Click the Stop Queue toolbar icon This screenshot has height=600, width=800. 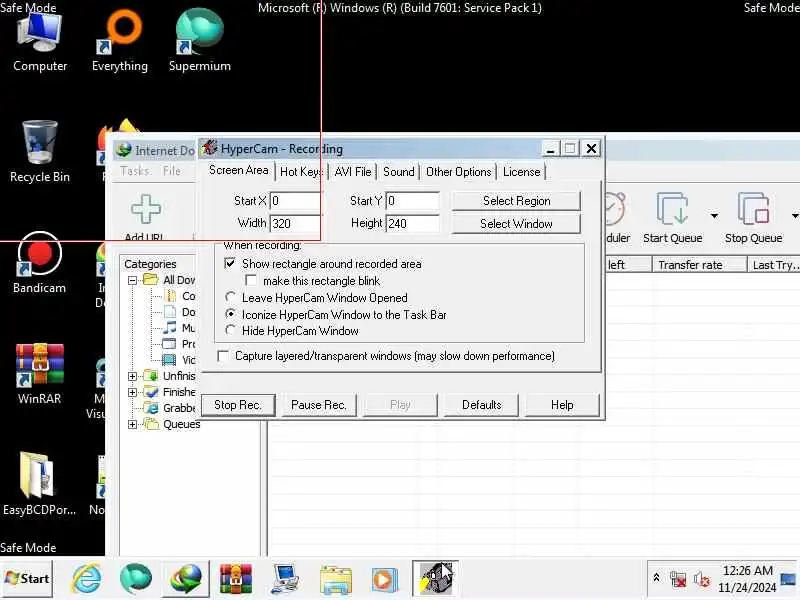click(754, 209)
